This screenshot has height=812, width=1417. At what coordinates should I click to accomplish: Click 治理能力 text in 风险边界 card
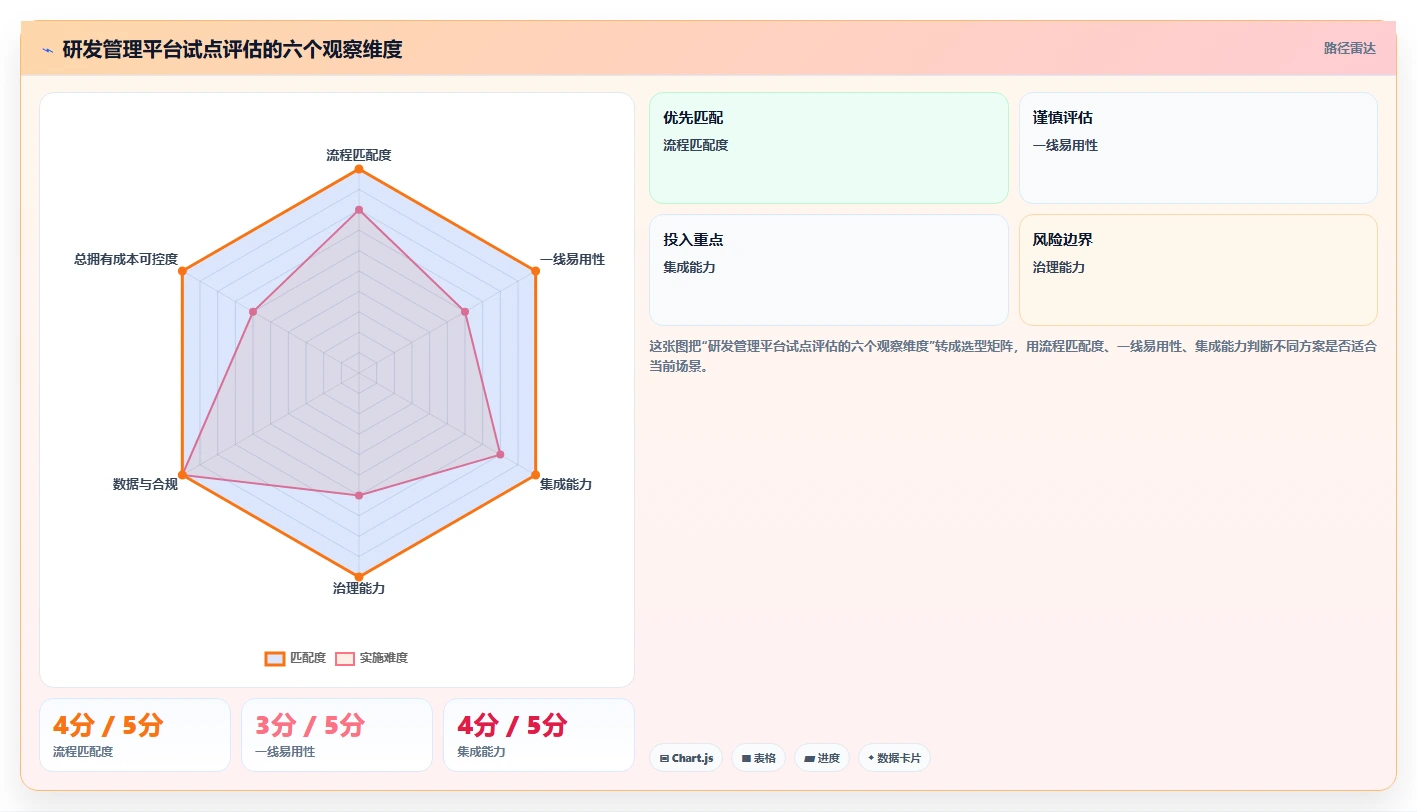(1059, 267)
